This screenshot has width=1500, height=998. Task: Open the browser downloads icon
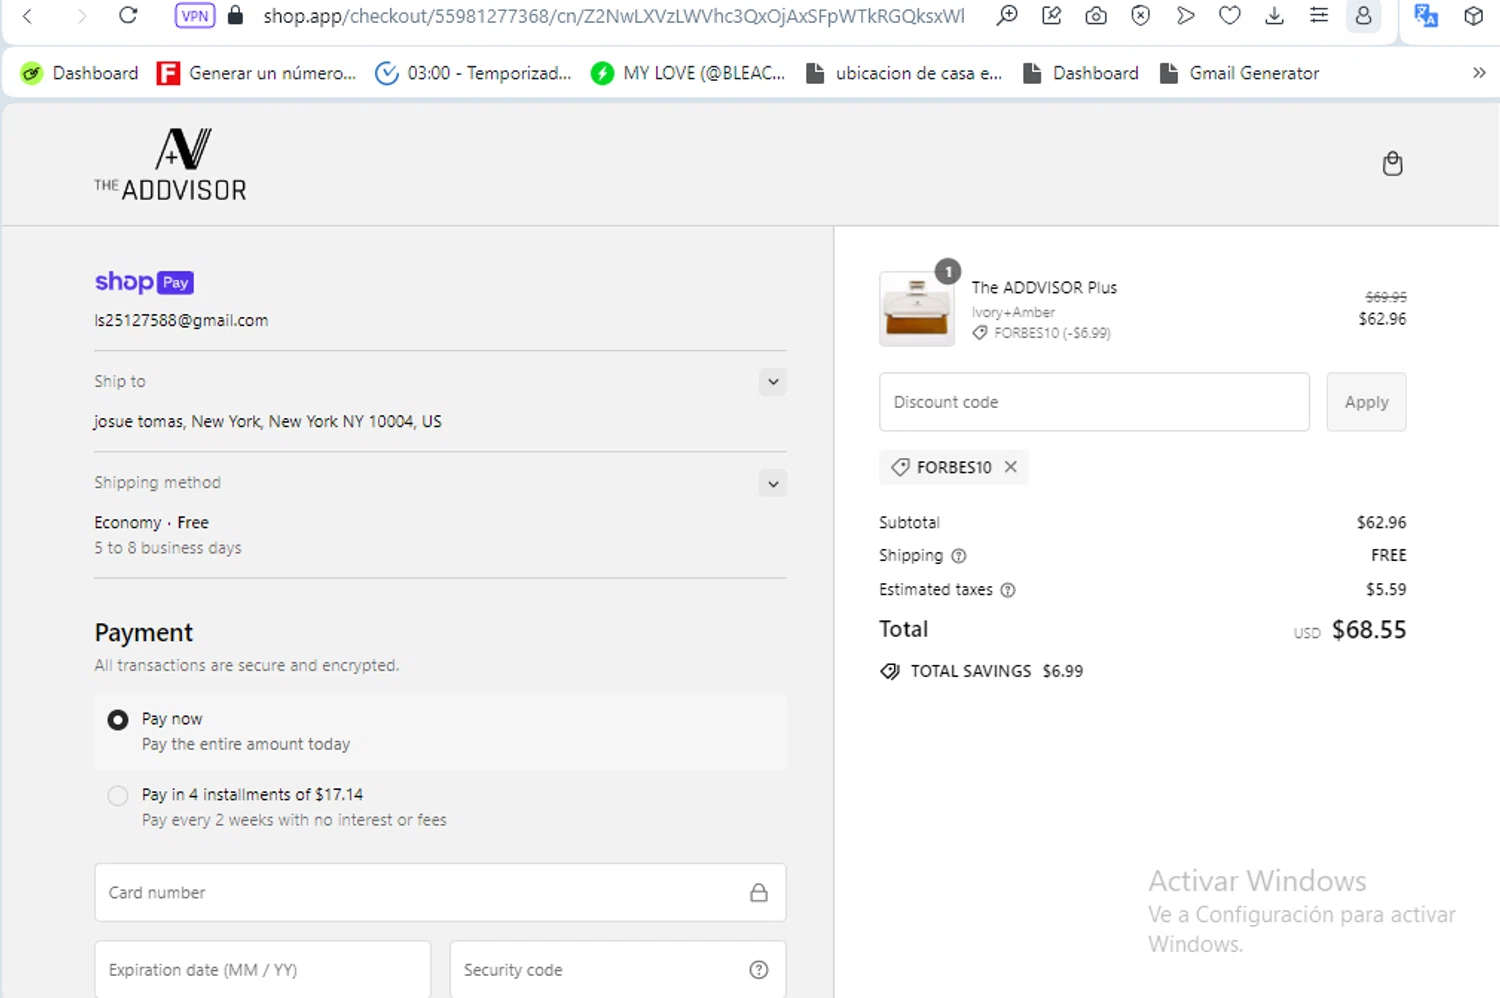click(1274, 15)
